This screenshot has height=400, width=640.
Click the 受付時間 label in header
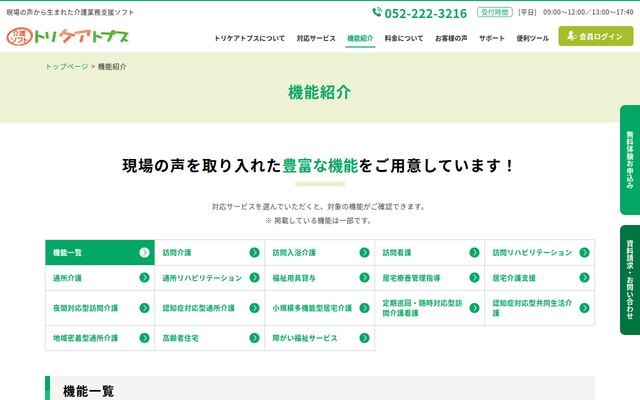point(495,12)
